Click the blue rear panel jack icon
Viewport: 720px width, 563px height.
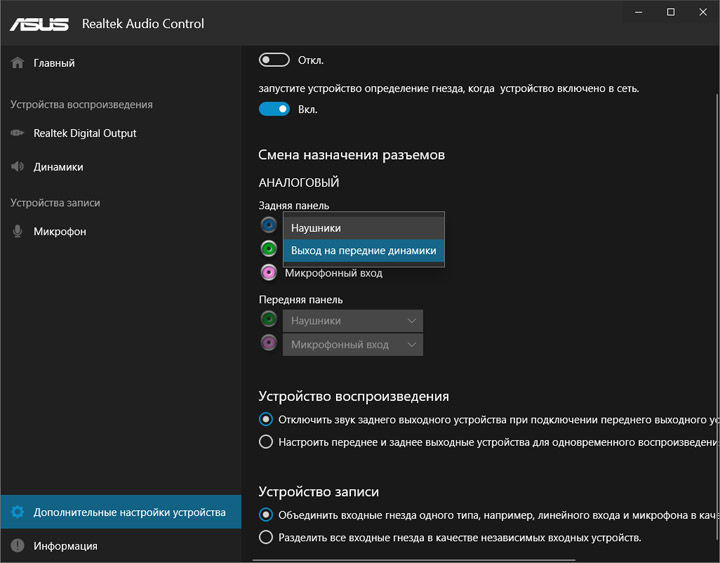point(269,225)
